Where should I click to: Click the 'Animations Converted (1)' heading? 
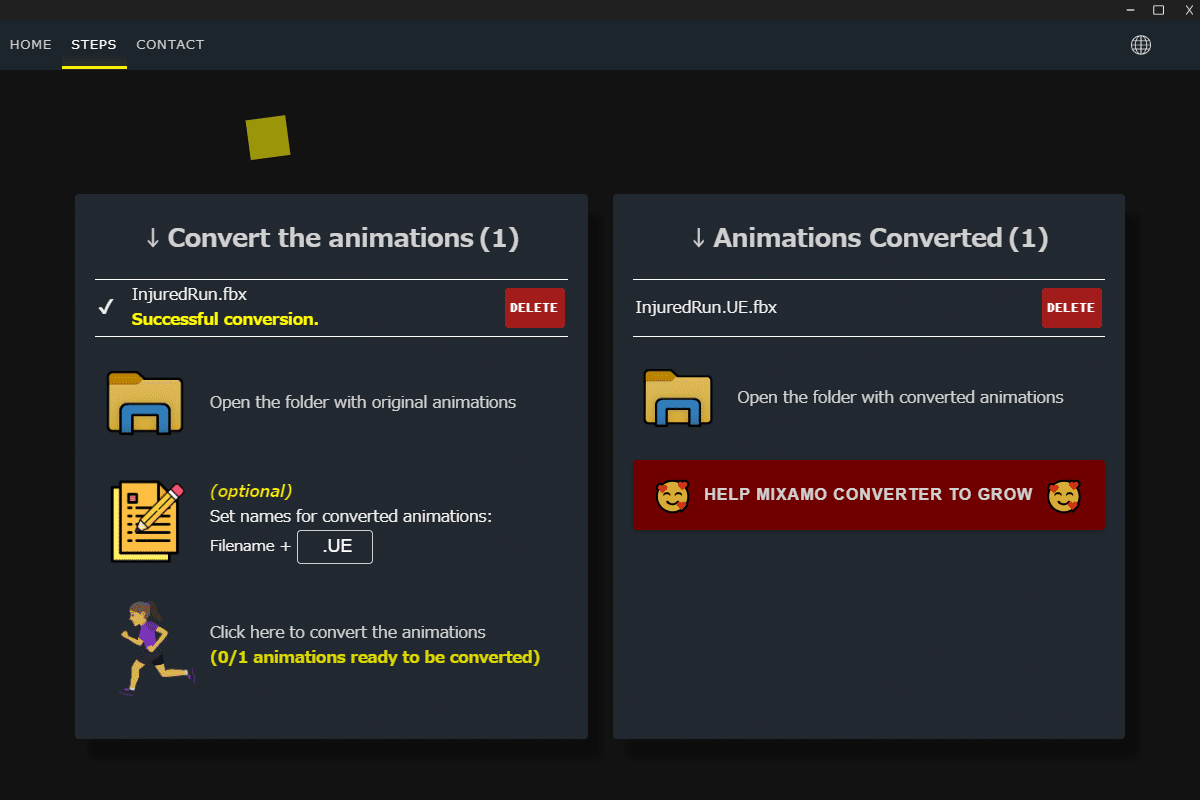[x=869, y=238]
